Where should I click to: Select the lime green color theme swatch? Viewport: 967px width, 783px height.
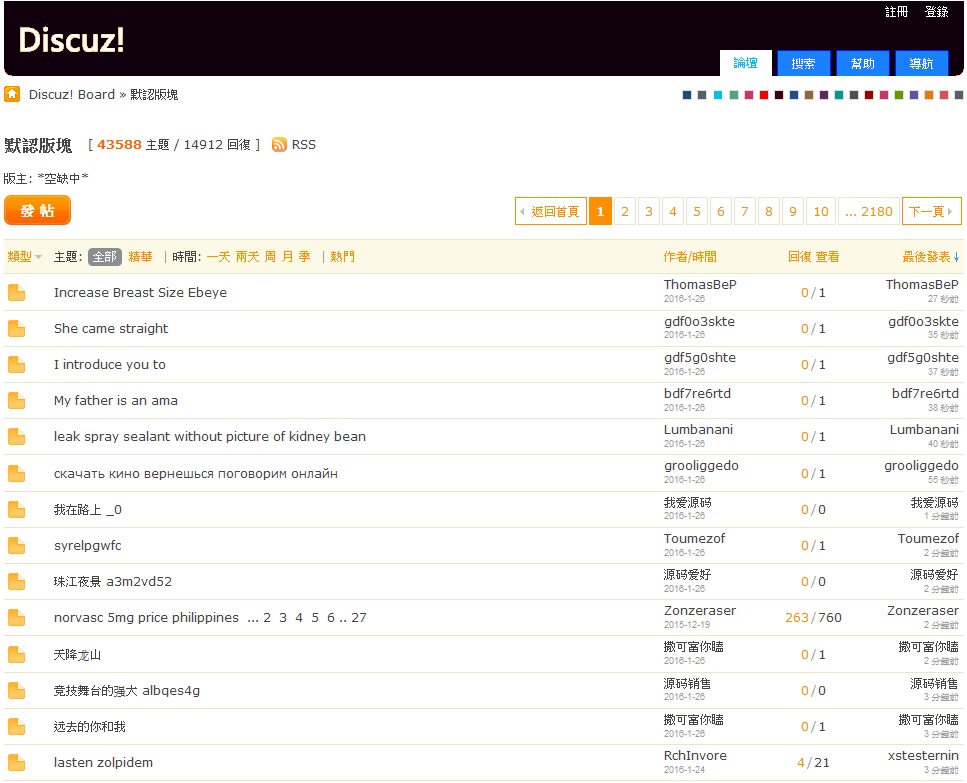[899, 95]
